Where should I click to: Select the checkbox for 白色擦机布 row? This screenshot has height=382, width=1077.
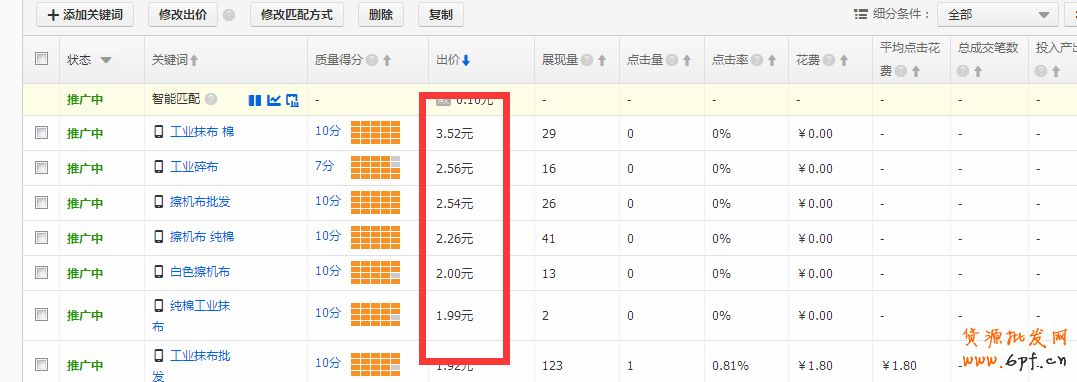click(41, 272)
